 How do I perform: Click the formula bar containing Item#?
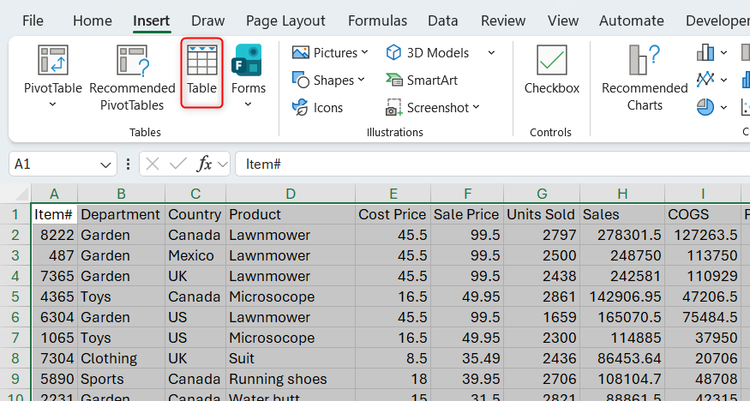point(493,164)
